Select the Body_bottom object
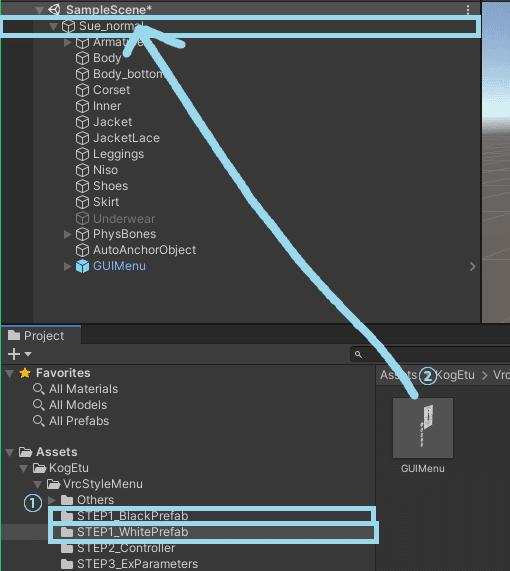510x571 pixels. click(x=128, y=74)
